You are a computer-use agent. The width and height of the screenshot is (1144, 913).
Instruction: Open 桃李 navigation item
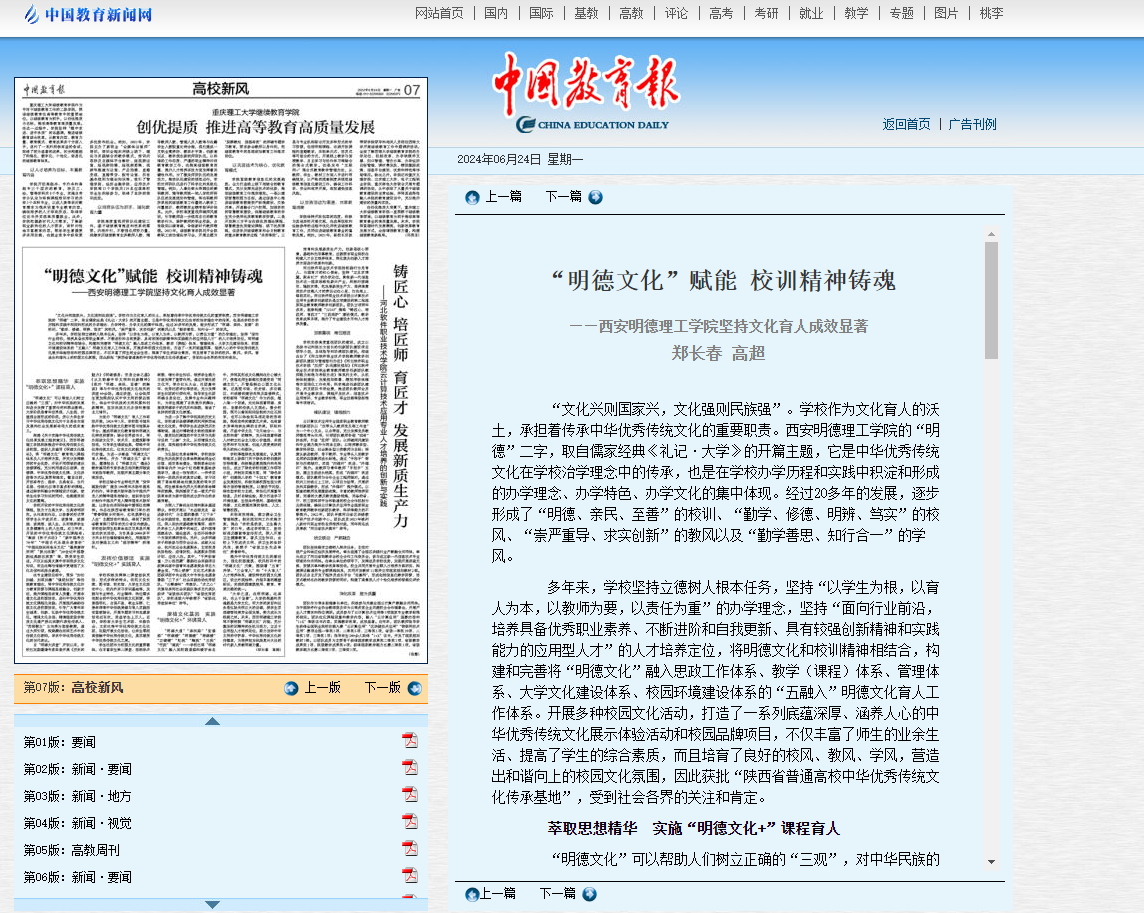(992, 13)
